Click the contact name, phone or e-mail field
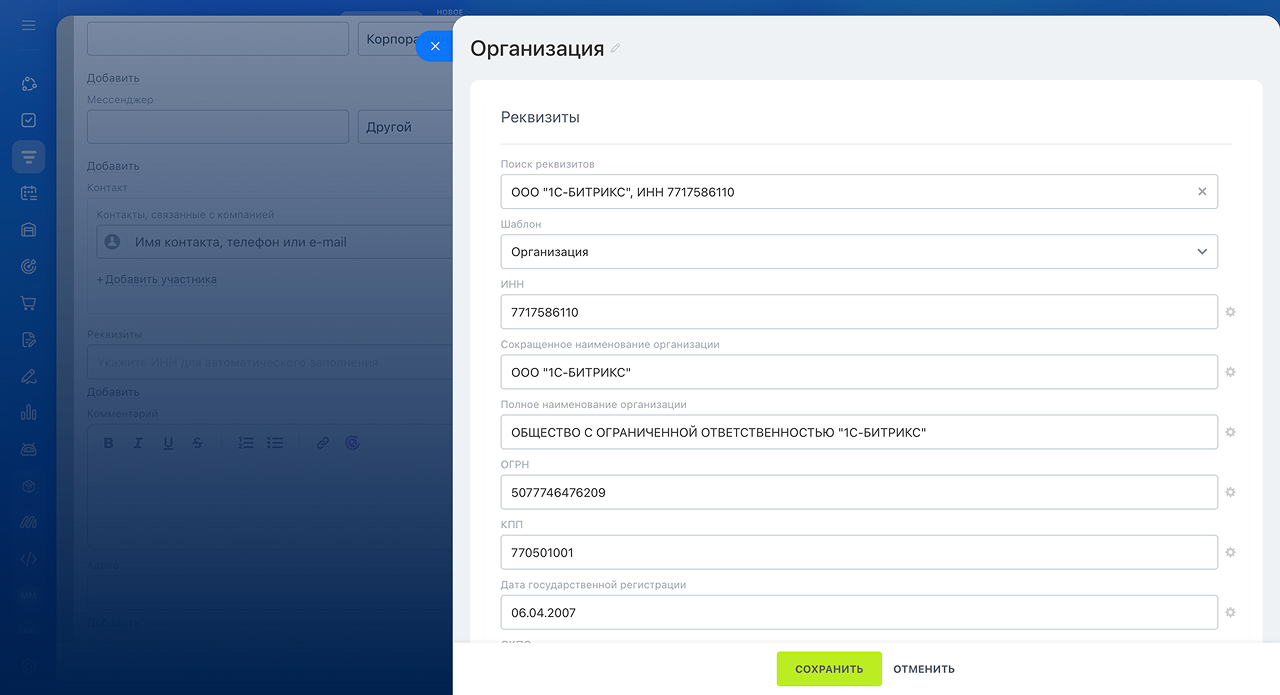1280x695 pixels. [275, 242]
